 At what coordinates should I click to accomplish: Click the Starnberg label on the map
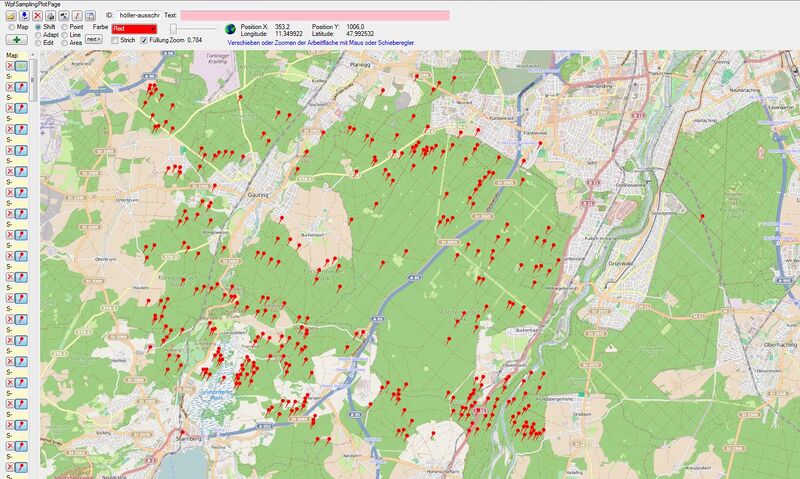click(189, 438)
